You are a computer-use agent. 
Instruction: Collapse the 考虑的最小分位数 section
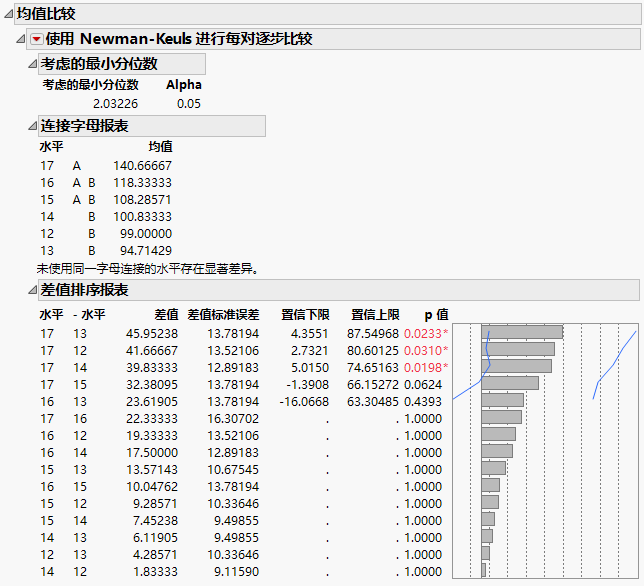click(32, 64)
